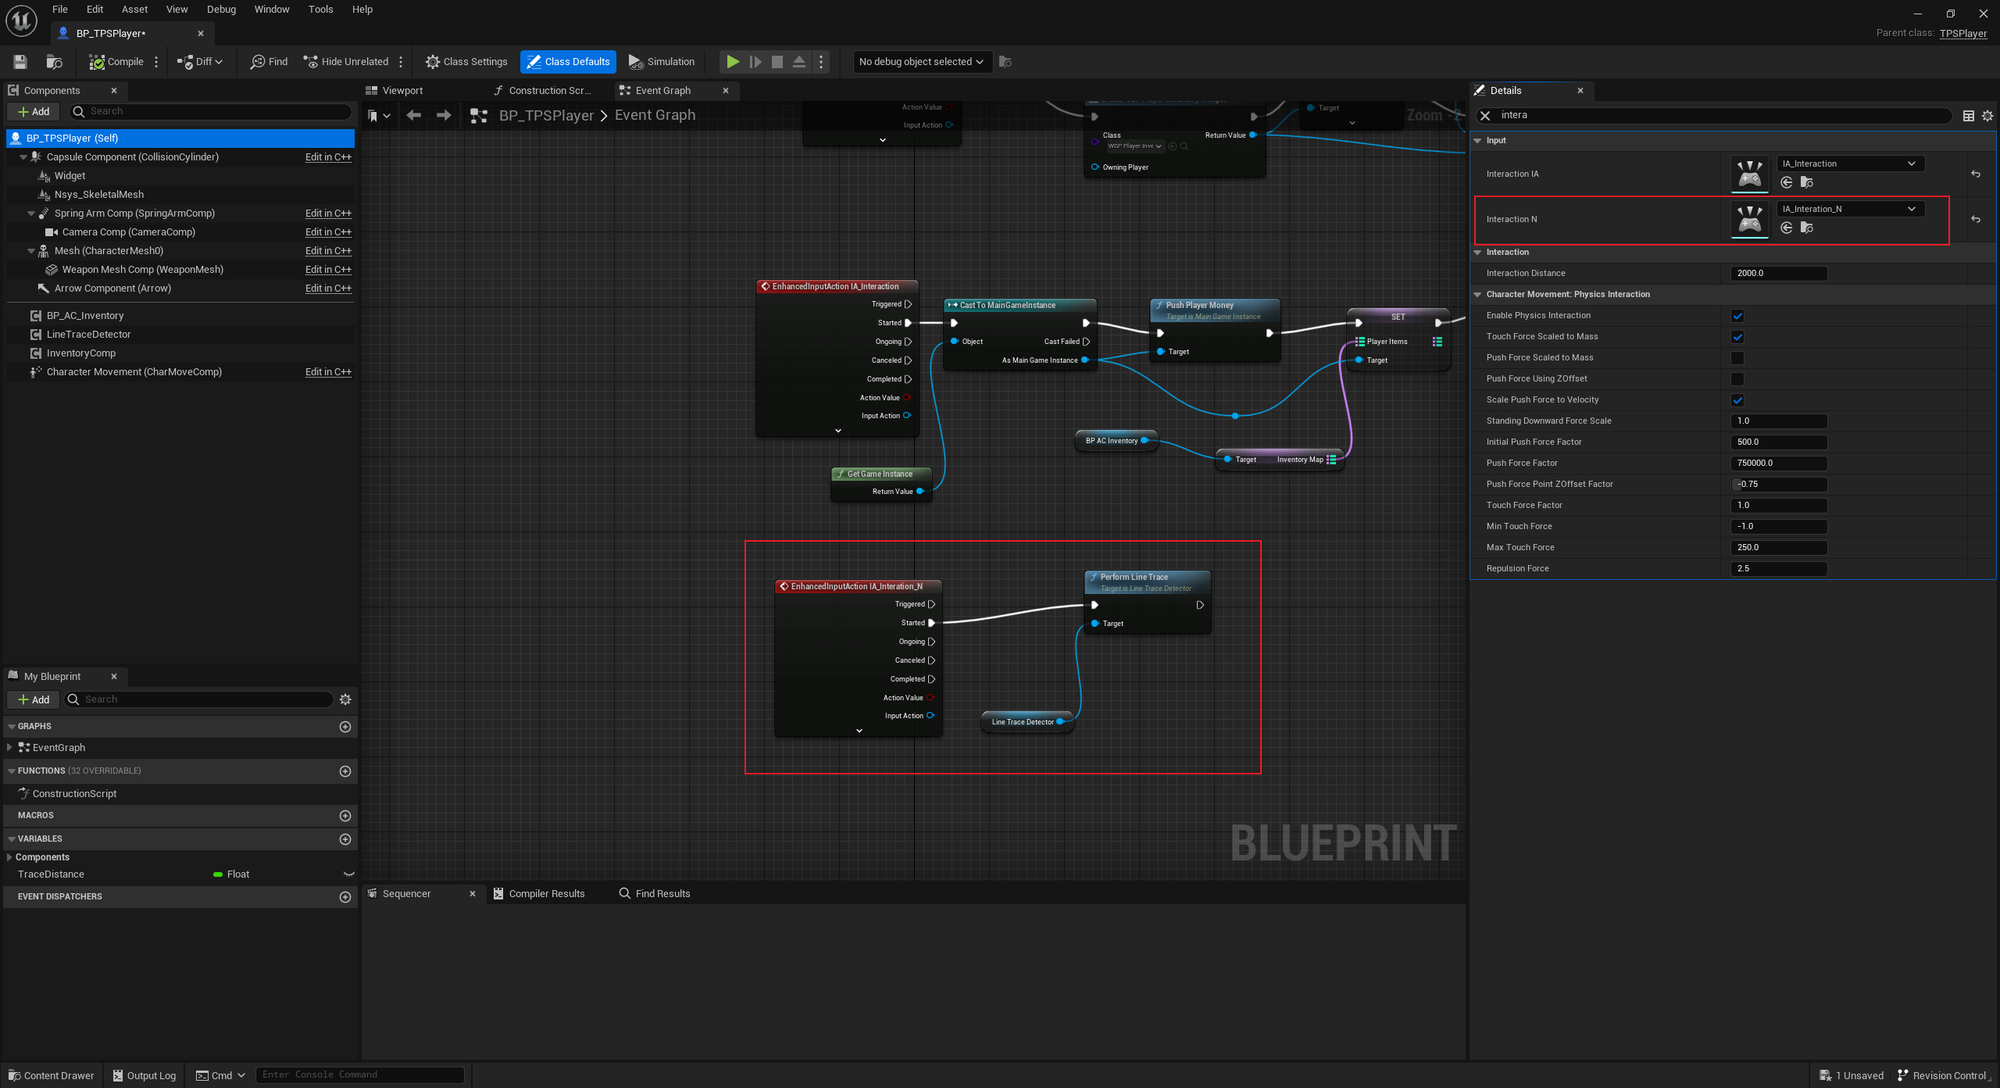Switch to the Viewport tab
This screenshot has height=1088, width=2000.
pyautogui.click(x=402, y=90)
